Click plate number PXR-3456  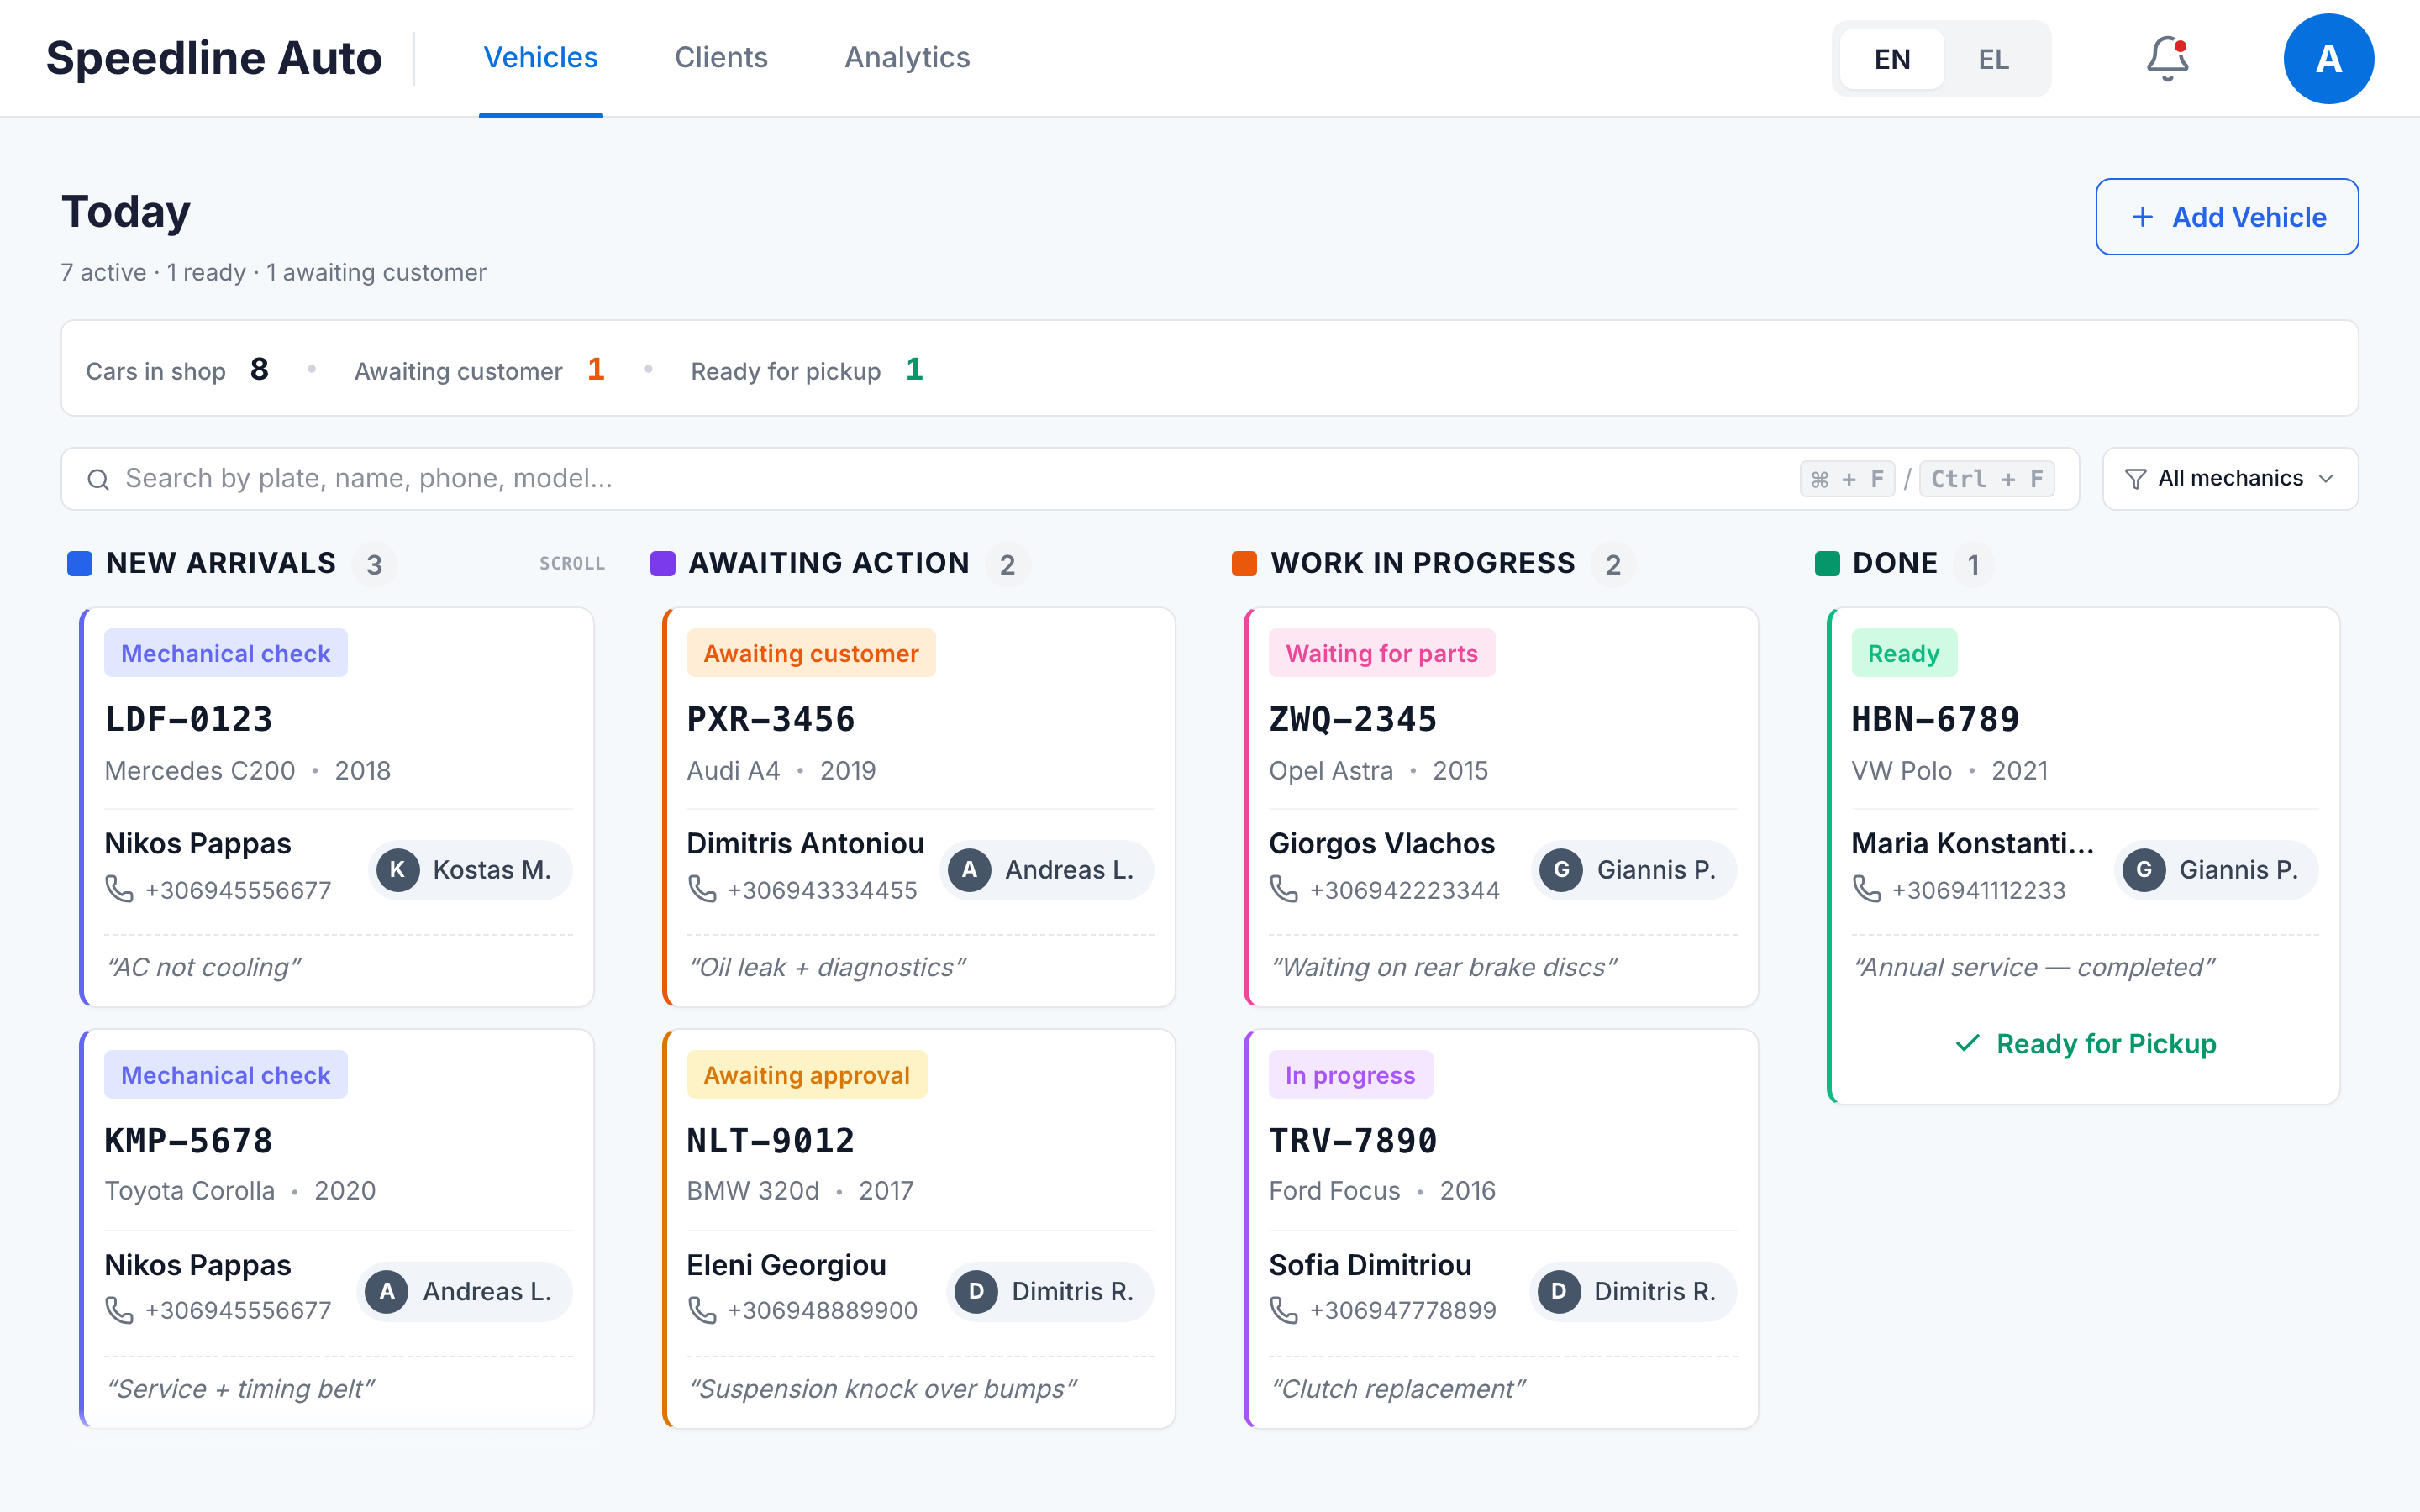(771, 719)
